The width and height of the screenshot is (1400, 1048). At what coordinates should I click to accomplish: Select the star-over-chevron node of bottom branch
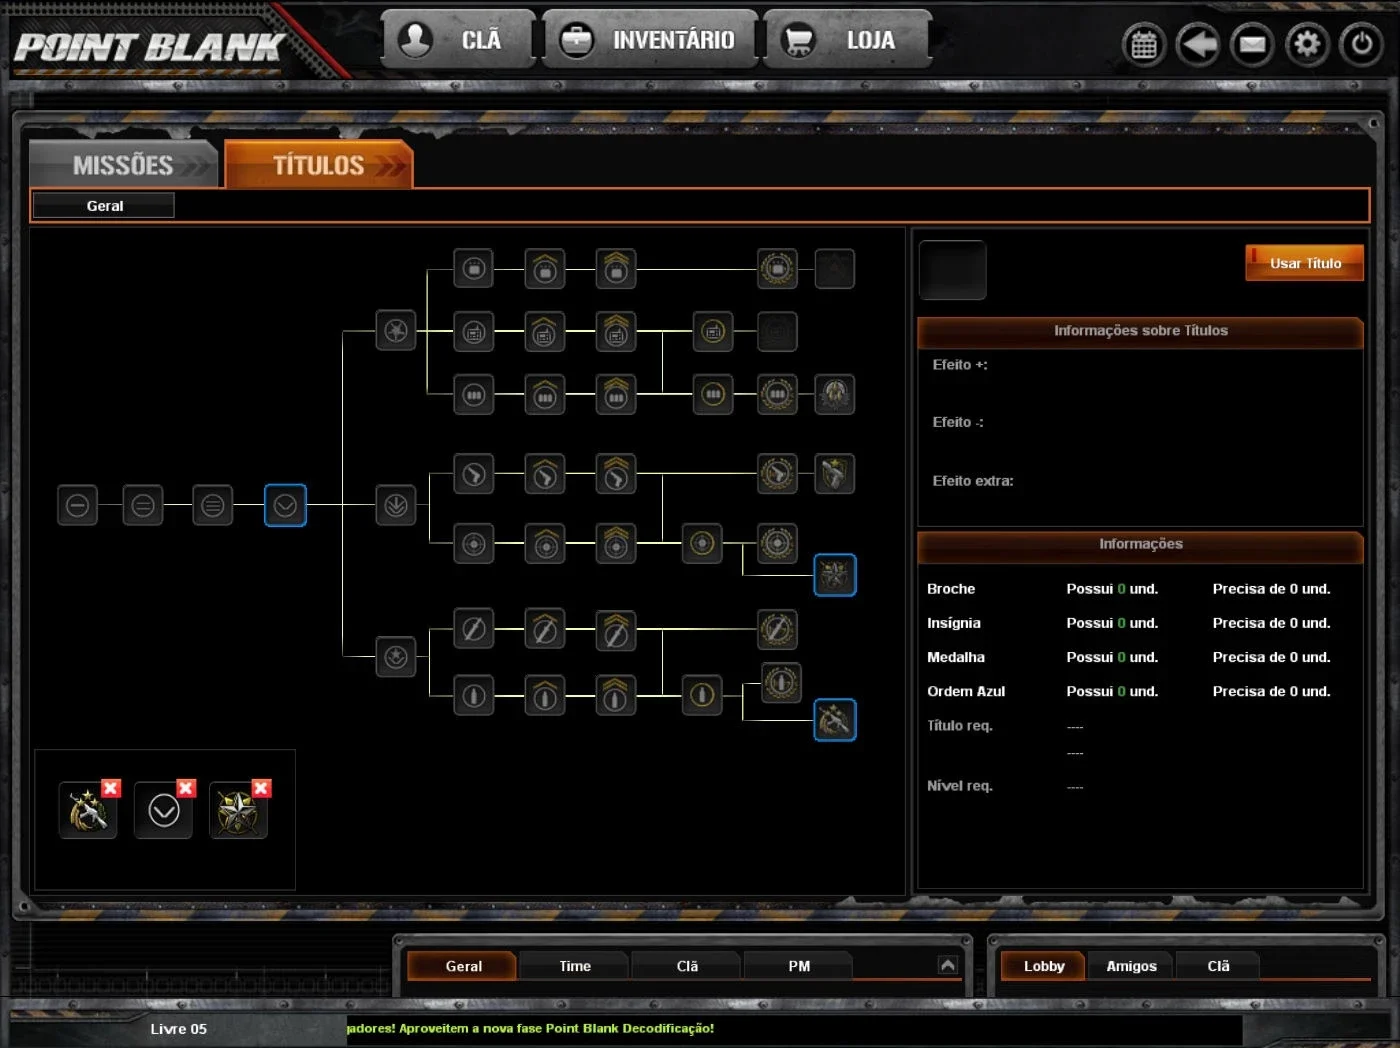(x=396, y=657)
